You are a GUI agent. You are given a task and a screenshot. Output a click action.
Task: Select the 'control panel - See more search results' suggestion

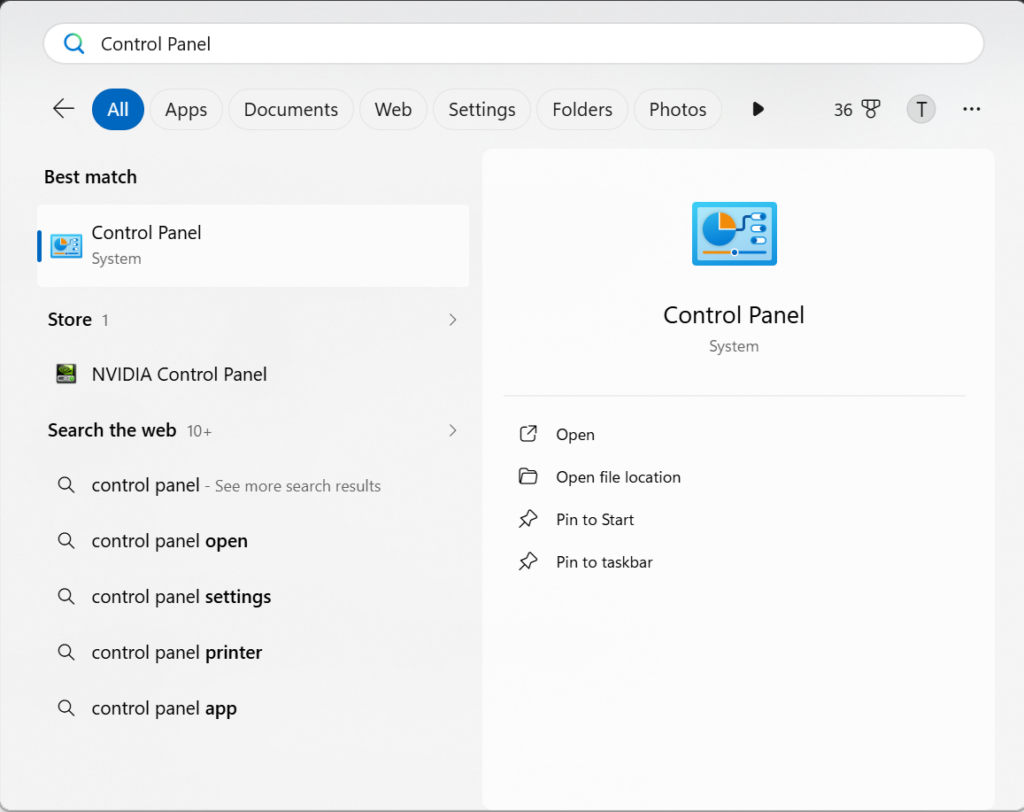253,485
